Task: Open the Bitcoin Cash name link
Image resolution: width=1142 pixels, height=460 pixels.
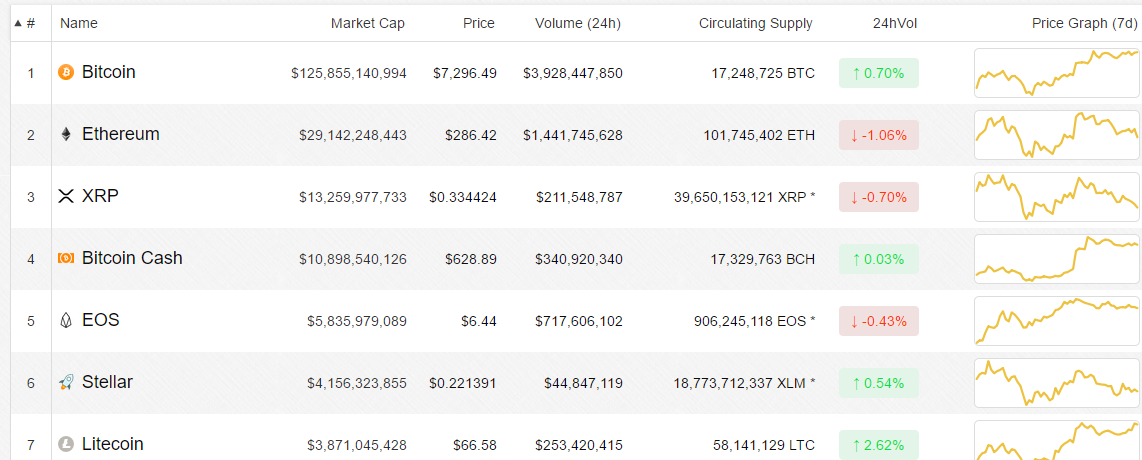Action: click(132, 258)
